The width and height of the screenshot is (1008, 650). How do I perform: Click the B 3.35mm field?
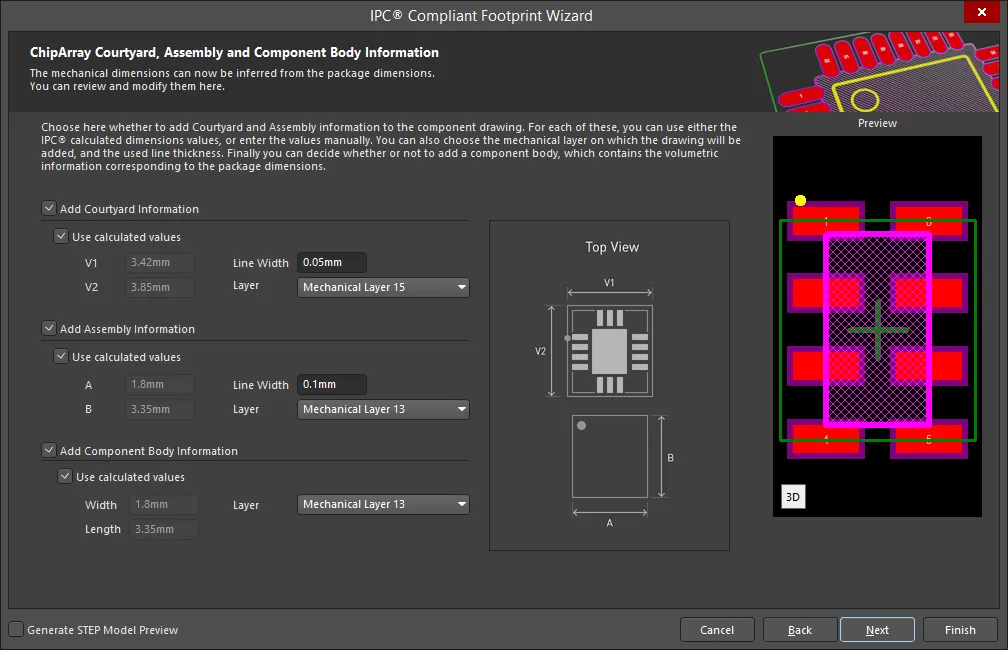point(159,410)
